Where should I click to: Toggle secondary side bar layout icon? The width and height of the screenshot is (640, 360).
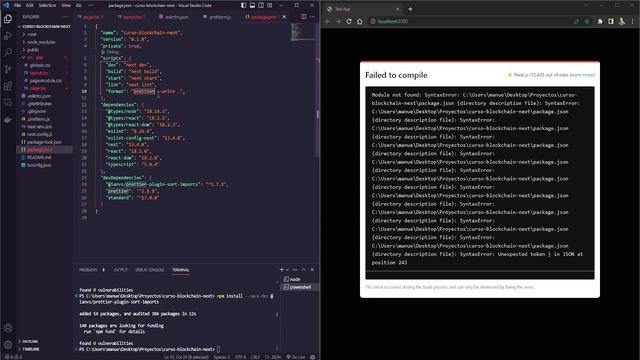point(261,5)
